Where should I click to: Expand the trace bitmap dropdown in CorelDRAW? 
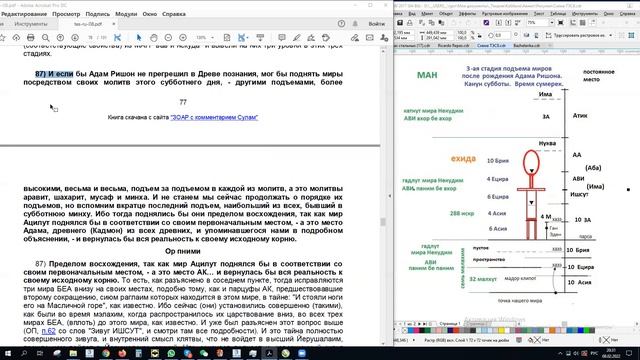coord(611,36)
